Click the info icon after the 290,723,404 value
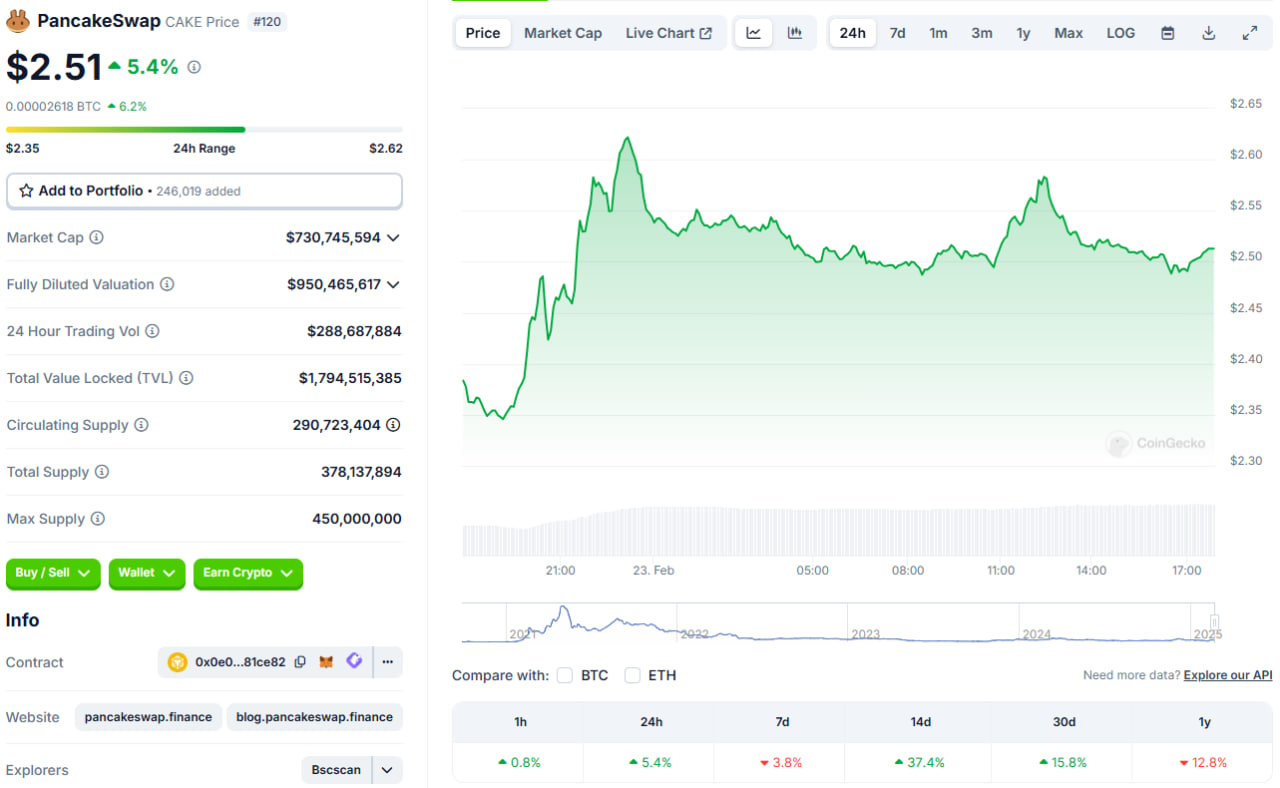 393,425
